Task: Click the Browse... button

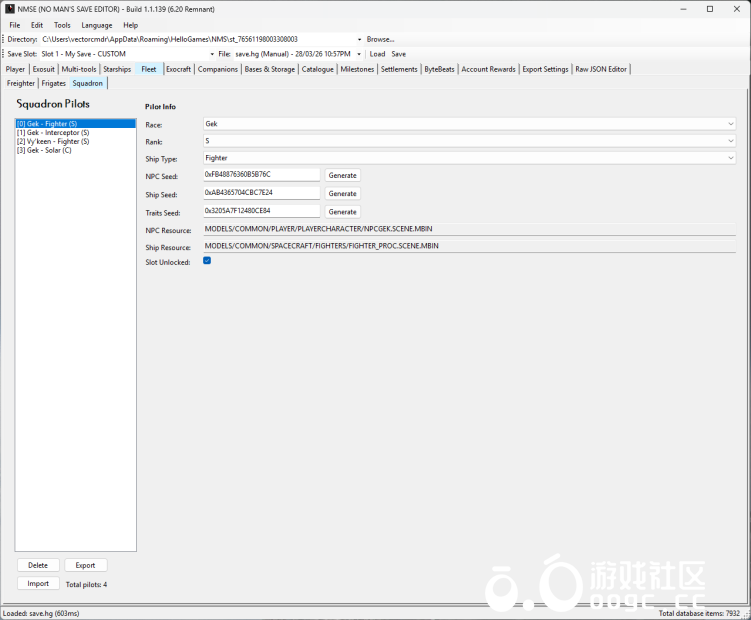Action: (x=380, y=39)
